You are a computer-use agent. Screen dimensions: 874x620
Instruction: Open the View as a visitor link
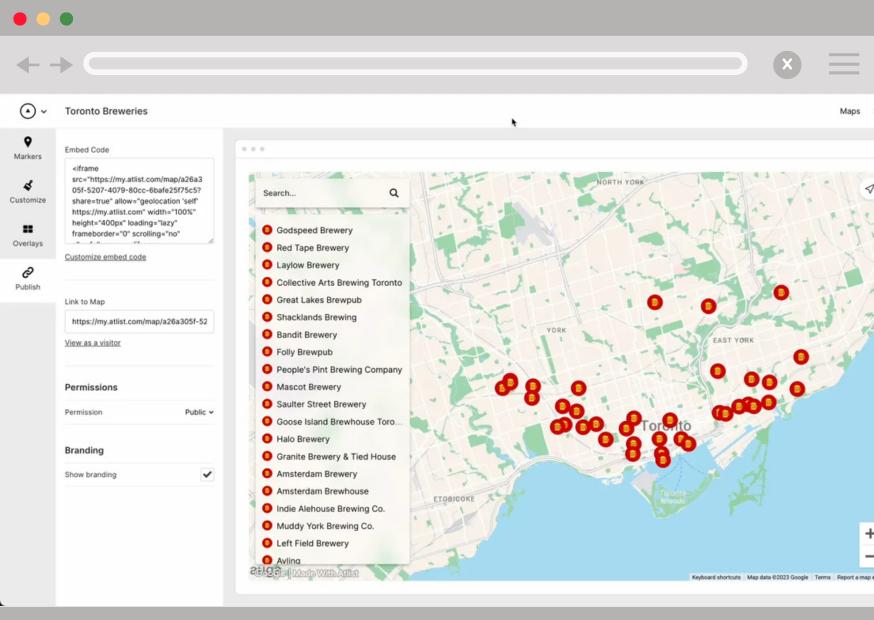(x=92, y=342)
